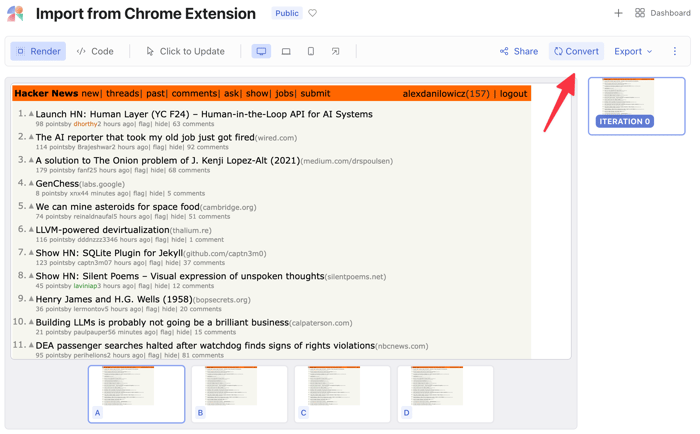
Task: Open the Dashboard
Action: (662, 13)
